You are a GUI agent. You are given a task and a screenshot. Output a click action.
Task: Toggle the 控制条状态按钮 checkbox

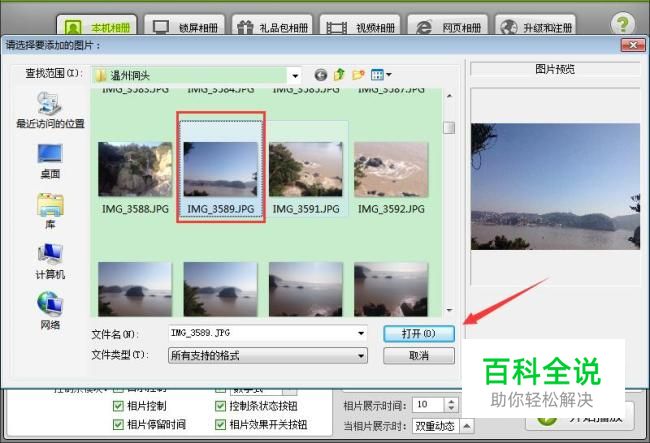220,406
